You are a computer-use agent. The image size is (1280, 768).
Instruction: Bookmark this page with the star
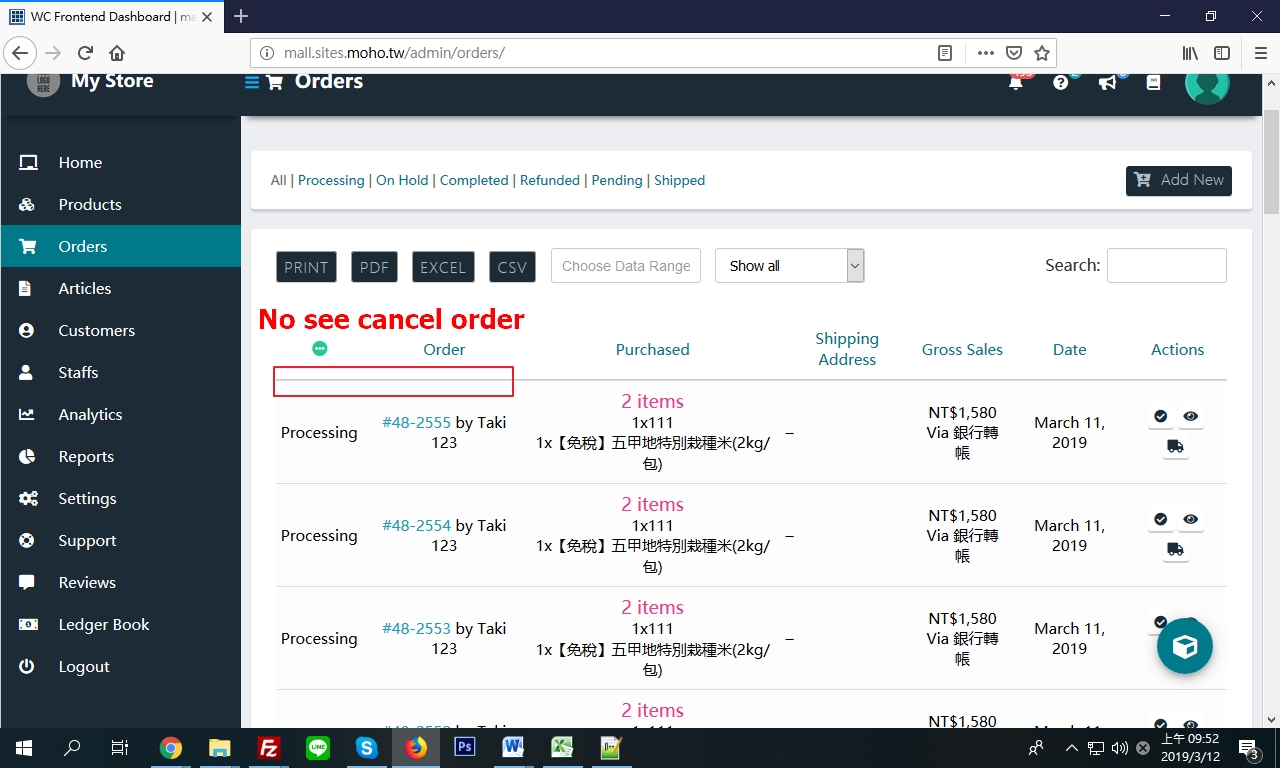click(x=1042, y=53)
